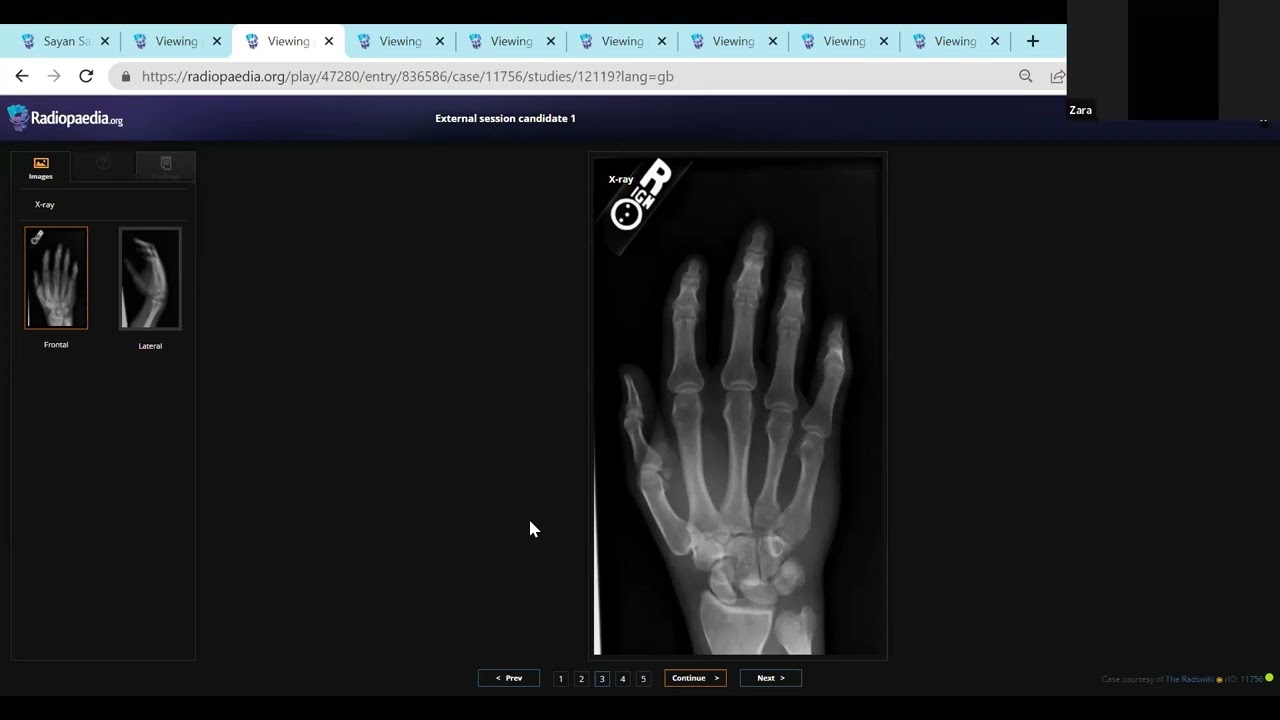Click the browser forward arrow
This screenshot has width=1280, height=720.
point(54,76)
